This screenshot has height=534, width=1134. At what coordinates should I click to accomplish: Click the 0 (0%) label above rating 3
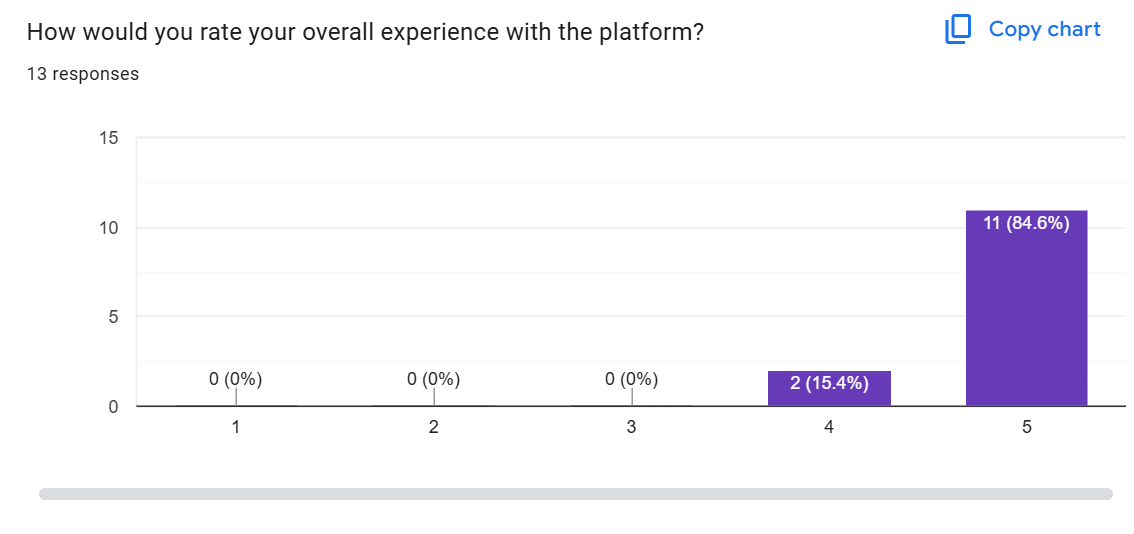pos(632,379)
